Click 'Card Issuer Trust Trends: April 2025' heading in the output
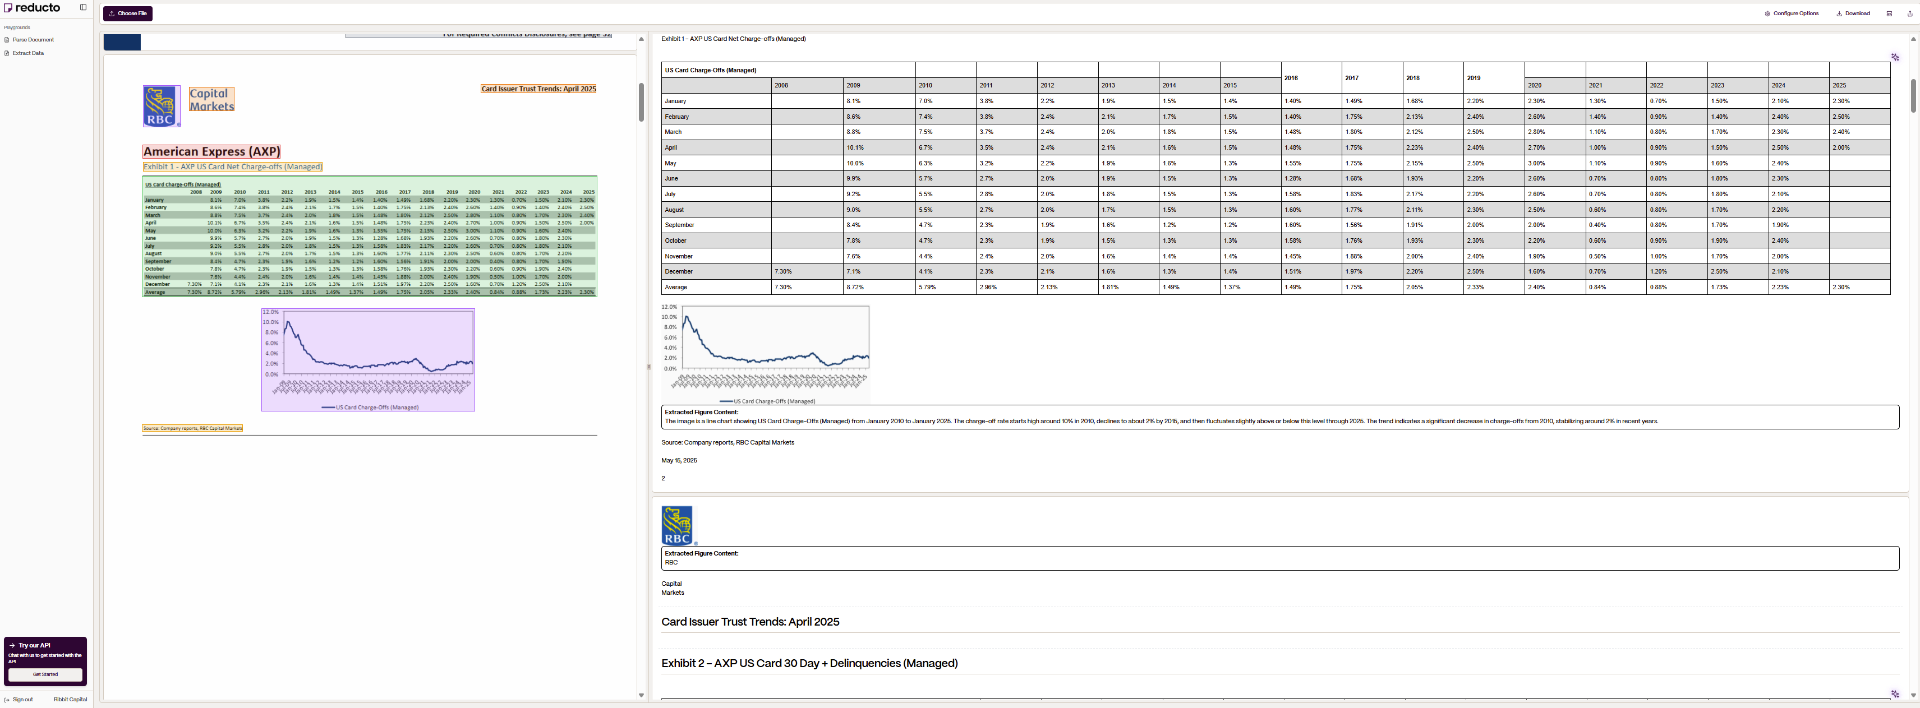The width and height of the screenshot is (1920, 708). [x=750, y=622]
